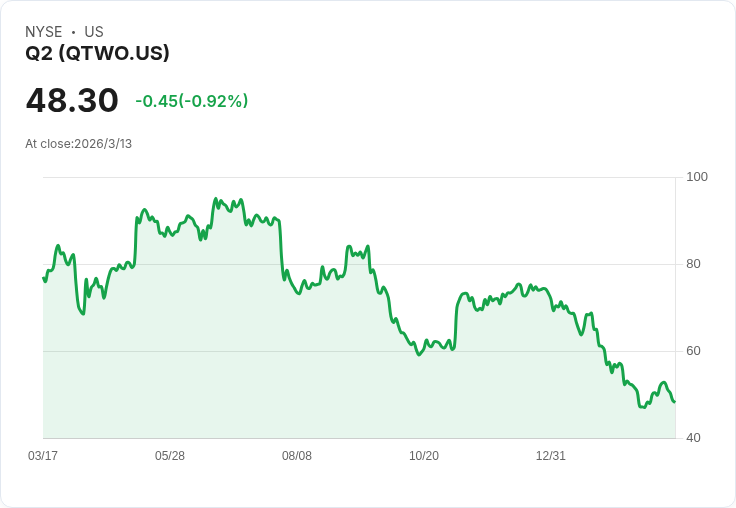Select the 03/17 date axis label
The image size is (736, 508).
click(x=43, y=456)
